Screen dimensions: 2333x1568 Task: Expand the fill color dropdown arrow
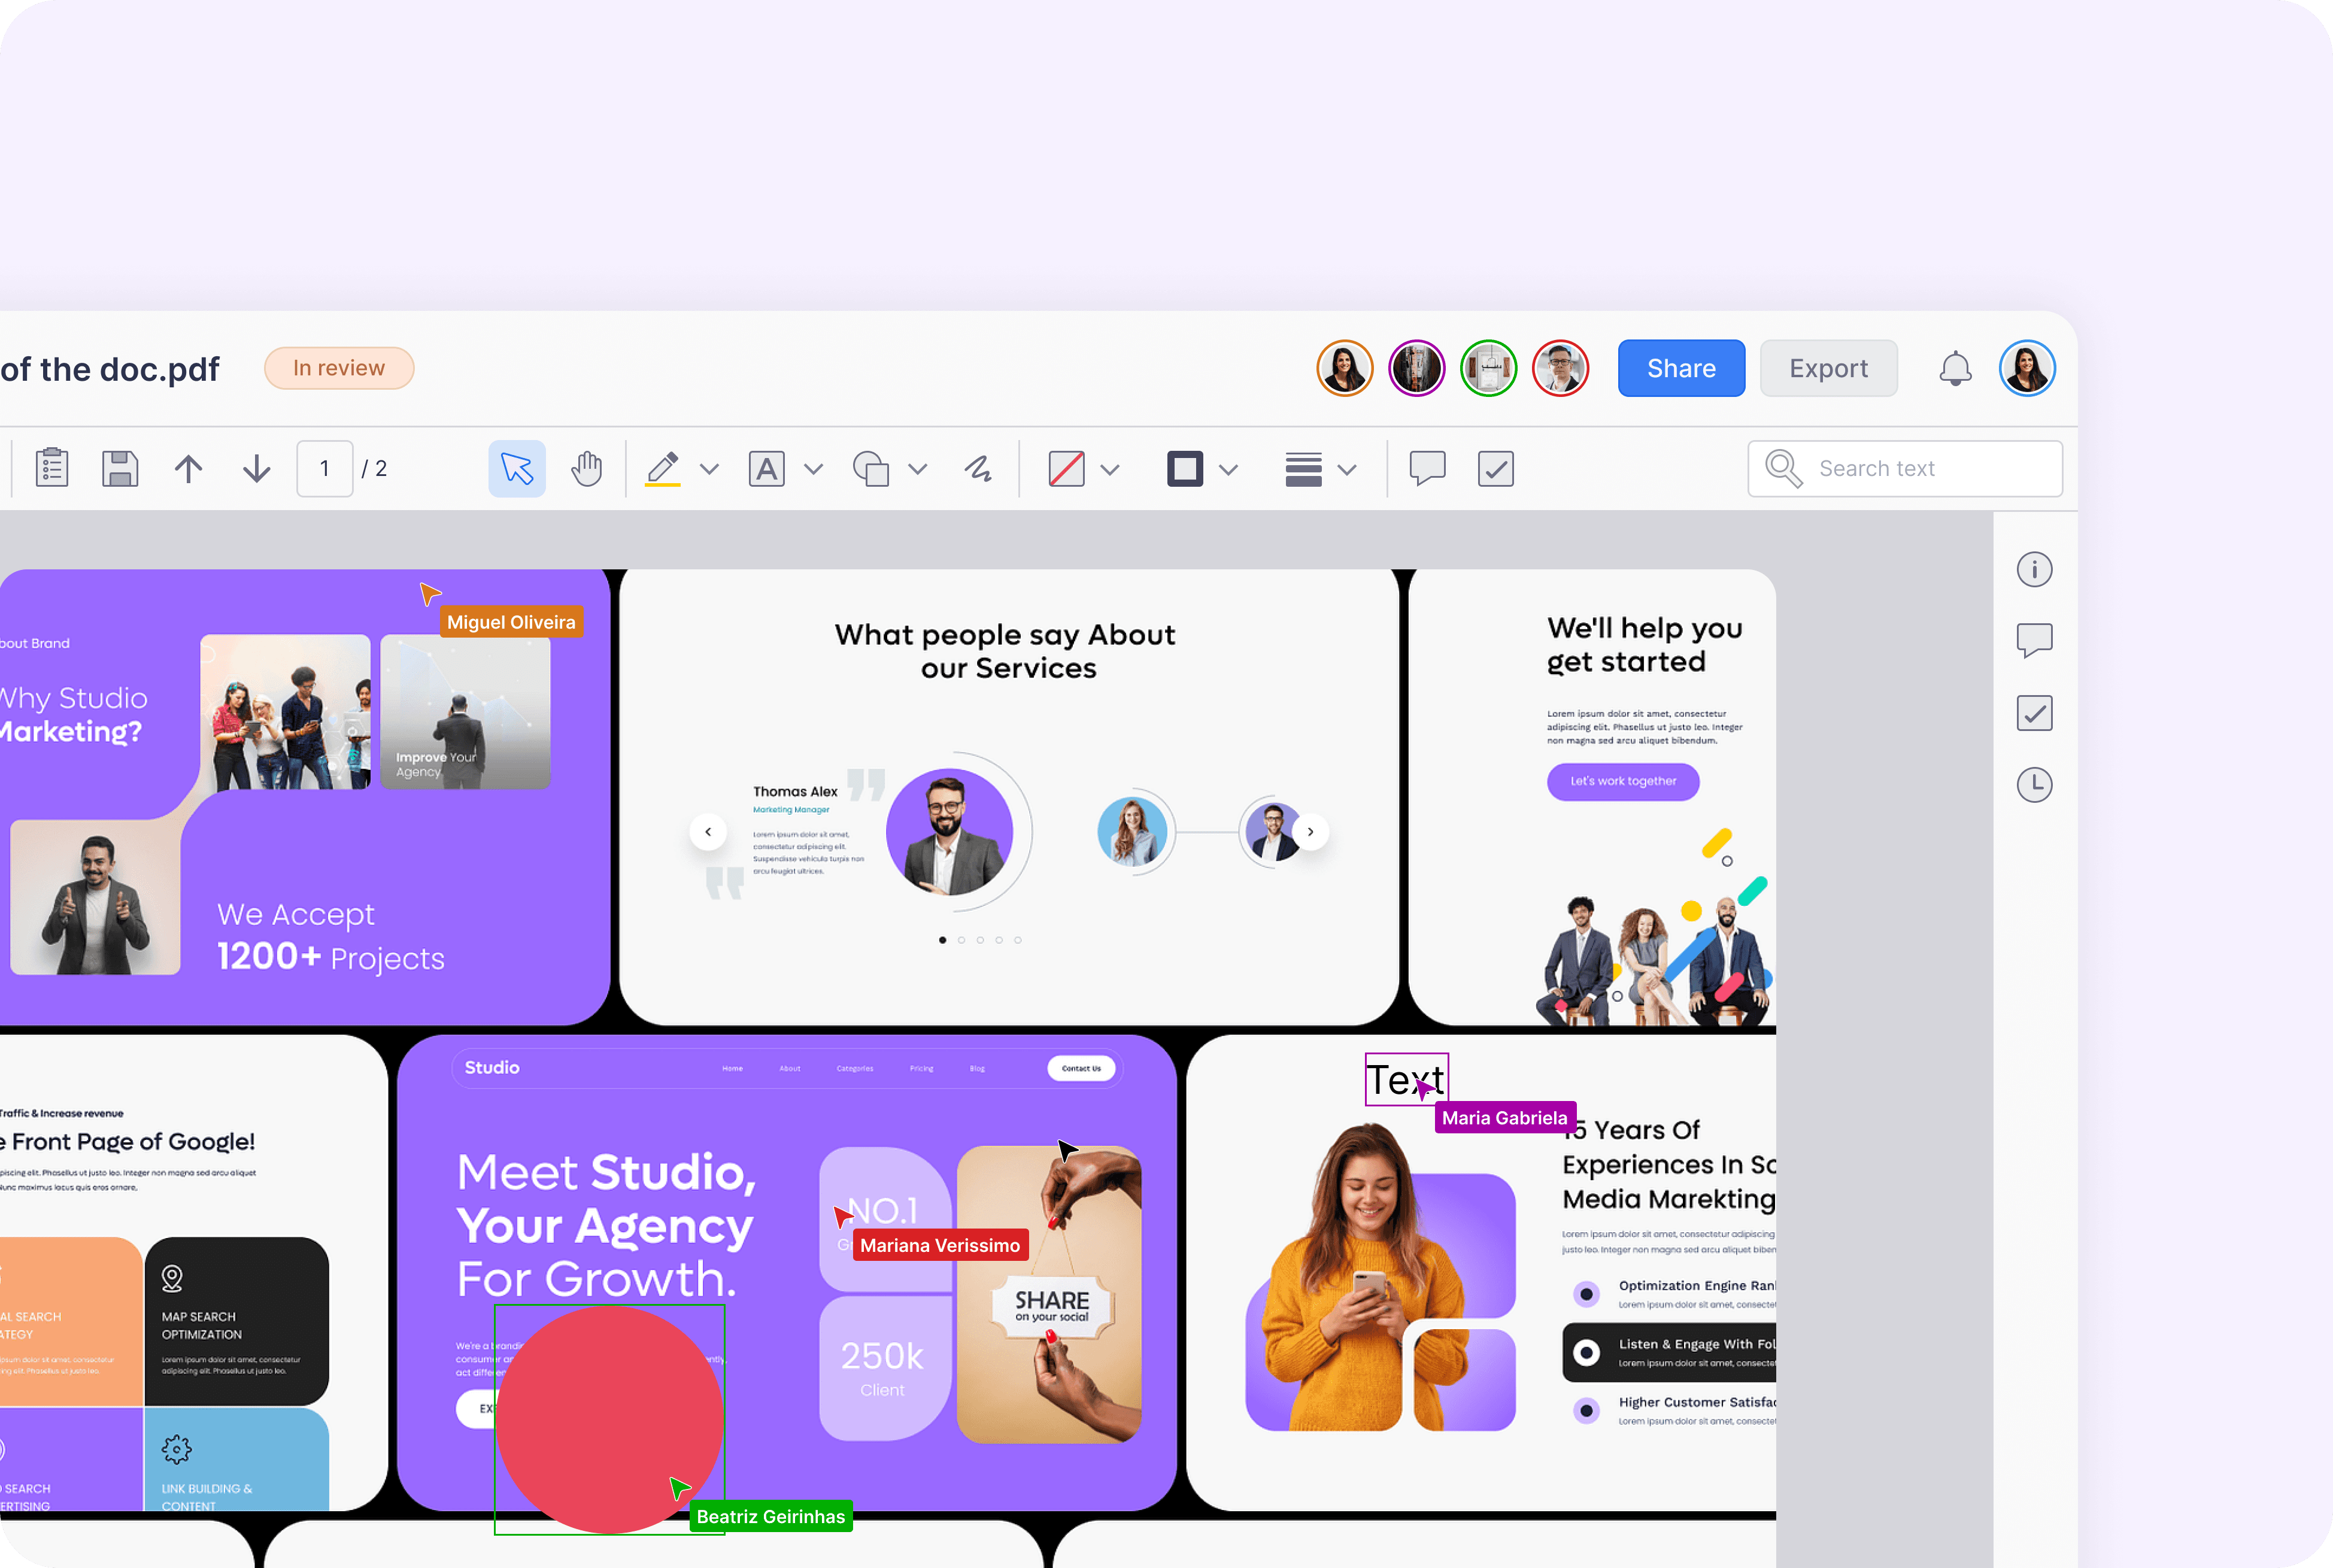[x=1229, y=469]
